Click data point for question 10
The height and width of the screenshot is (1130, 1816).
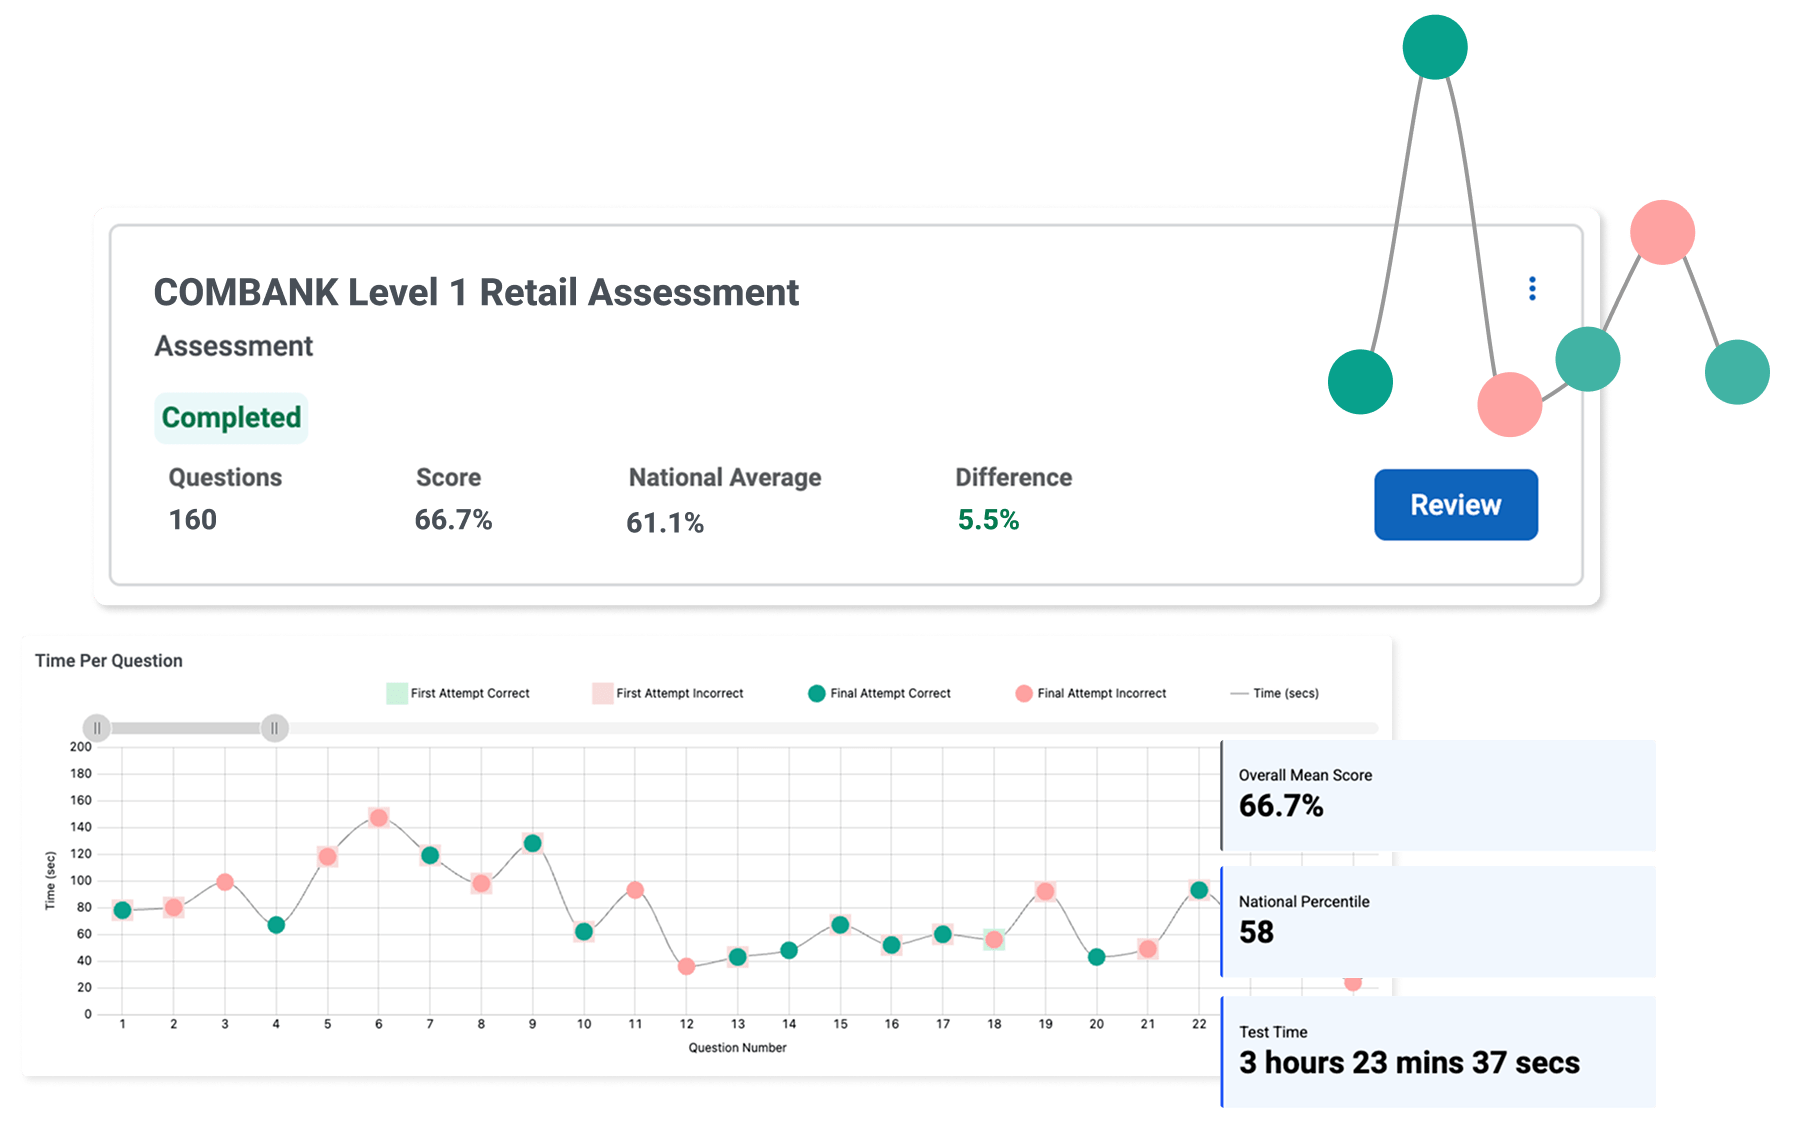[x=584, y=932]
